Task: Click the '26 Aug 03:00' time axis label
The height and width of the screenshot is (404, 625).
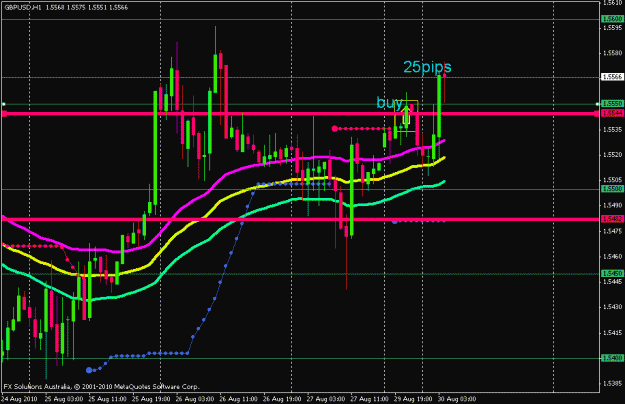Action: point(195,399)
